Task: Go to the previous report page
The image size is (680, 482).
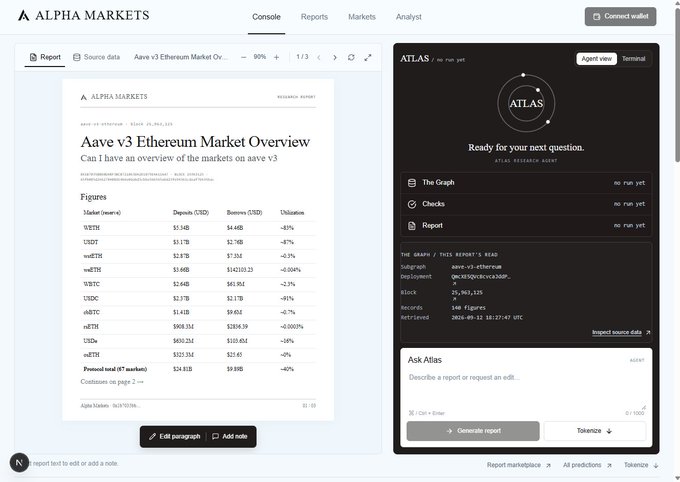Action: 319,57
